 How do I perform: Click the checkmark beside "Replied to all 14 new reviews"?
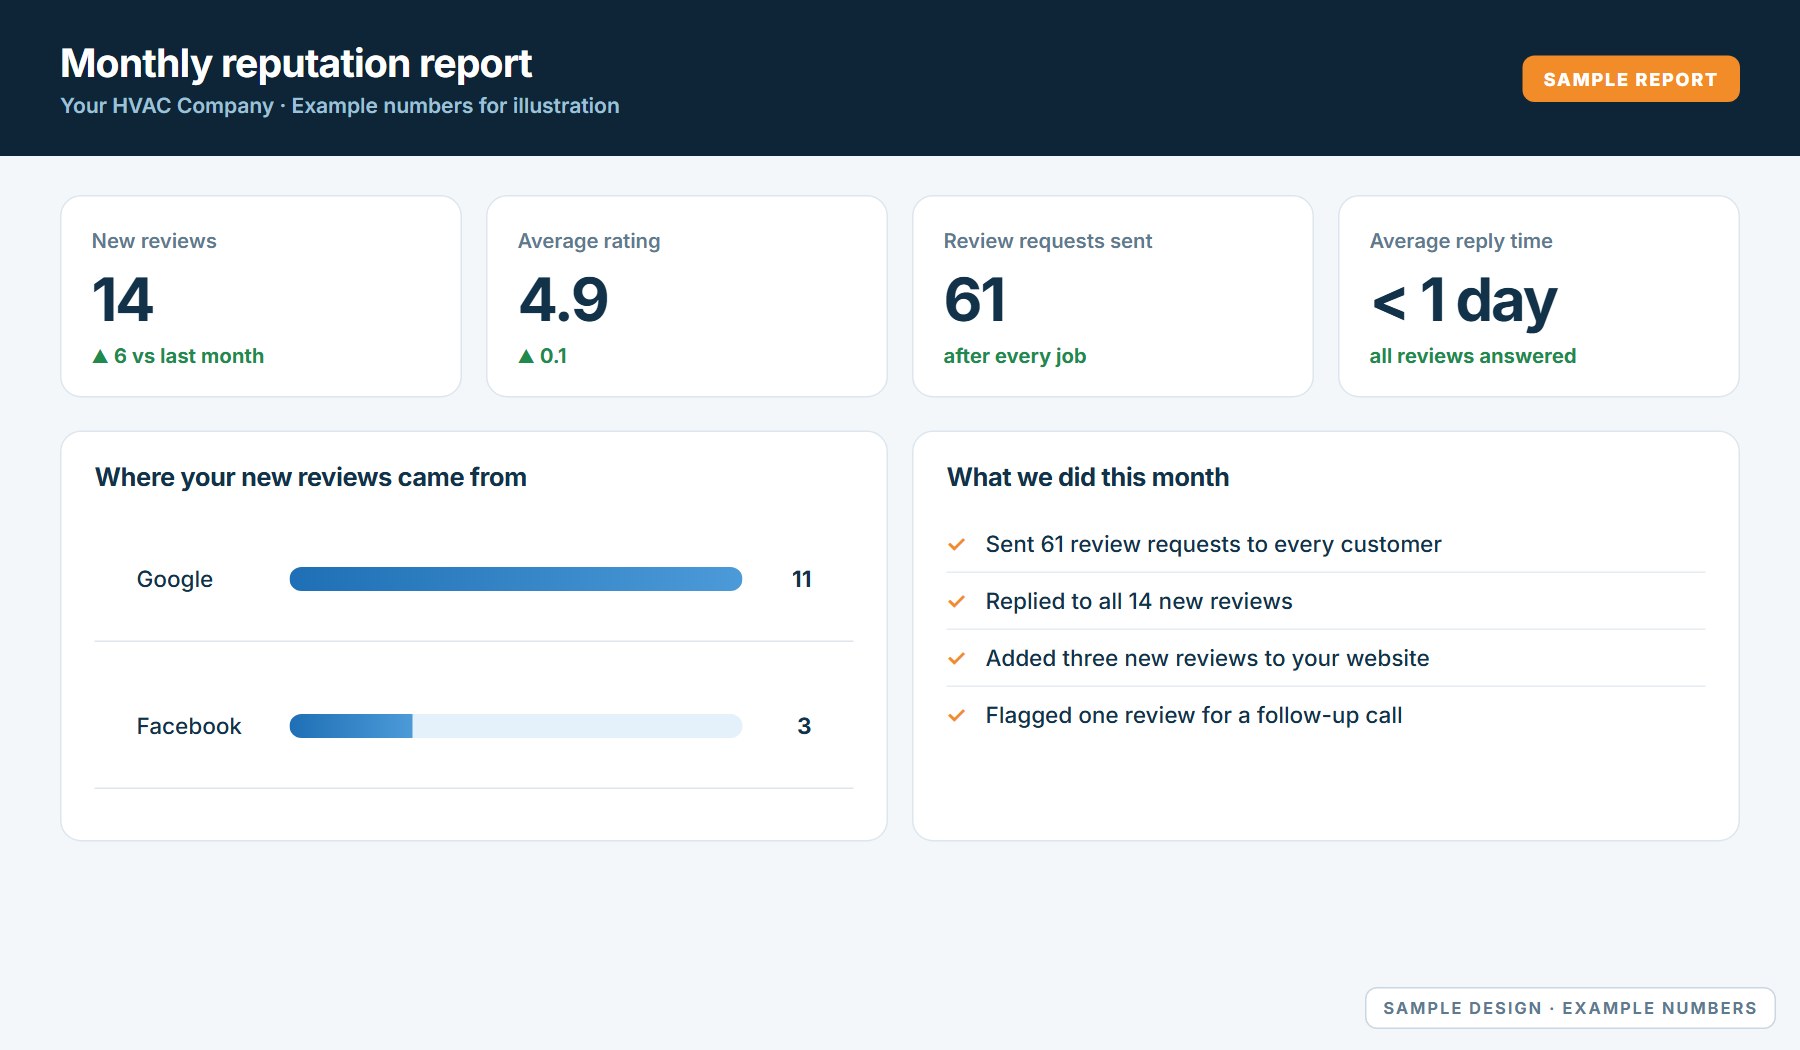click(956, 602)
